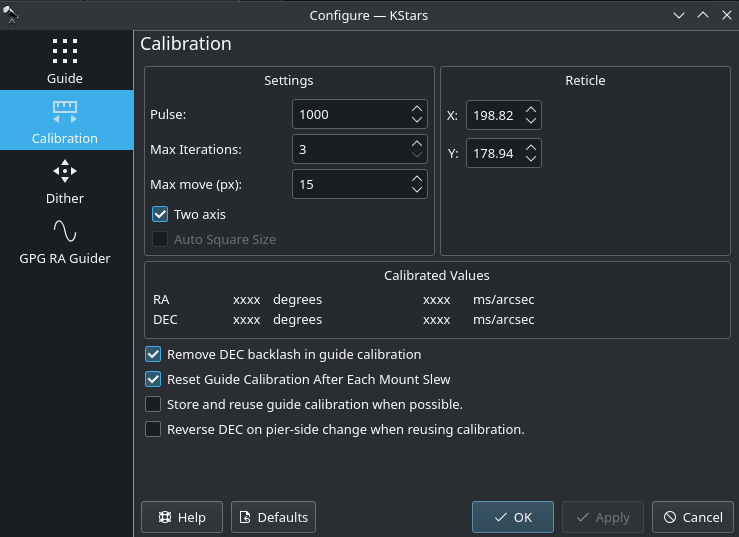The height and width of the screenshot is (537, 739).
Task: Increase Max move (px) with up arrow
Action: click(x=417, y=179)
